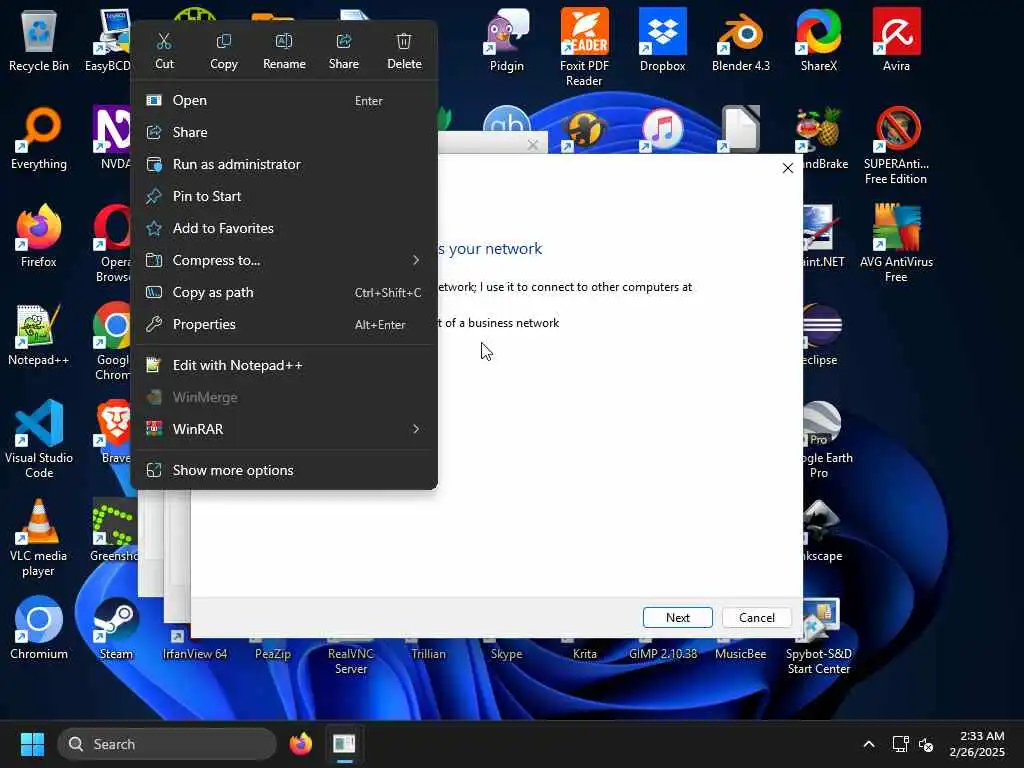This screenshot has height=768, width=1024.
Task: Select Open from the context menu
Action: 284,101
